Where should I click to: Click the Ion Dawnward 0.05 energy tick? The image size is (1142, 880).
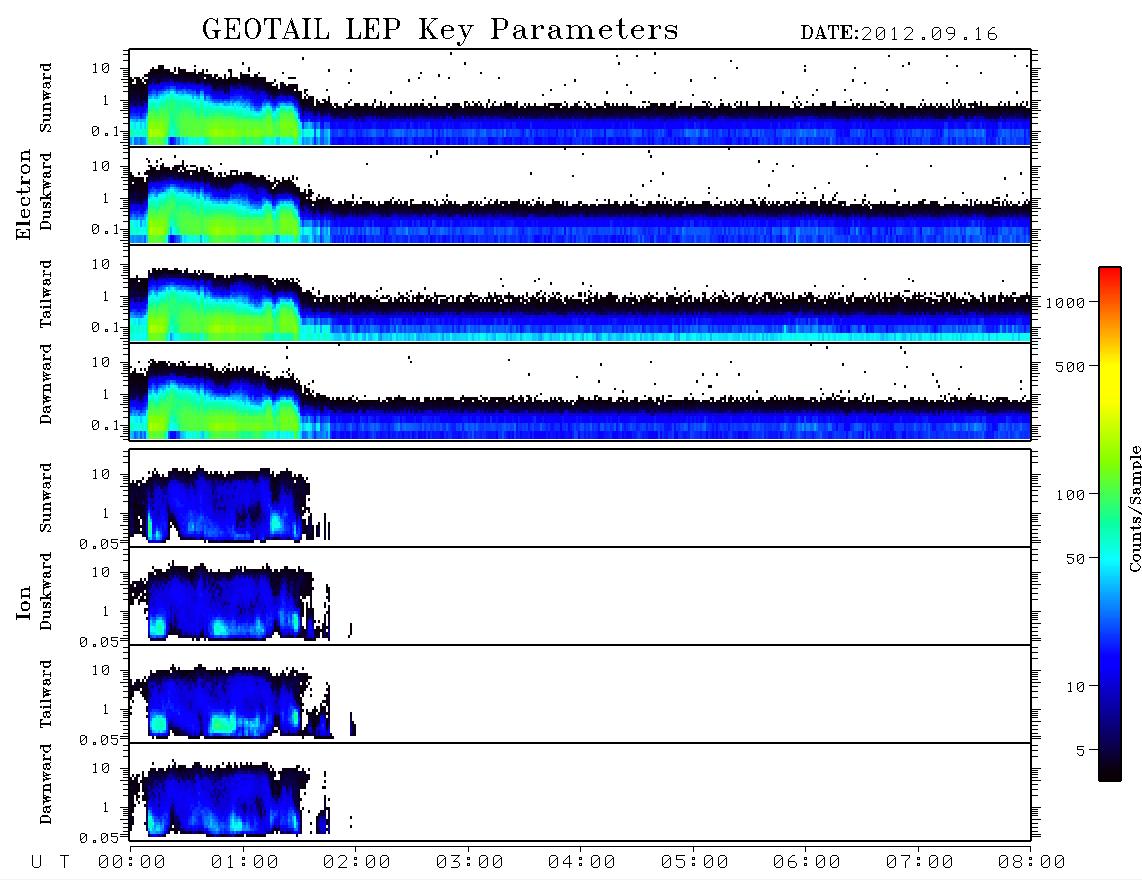[x=99, y=838]
